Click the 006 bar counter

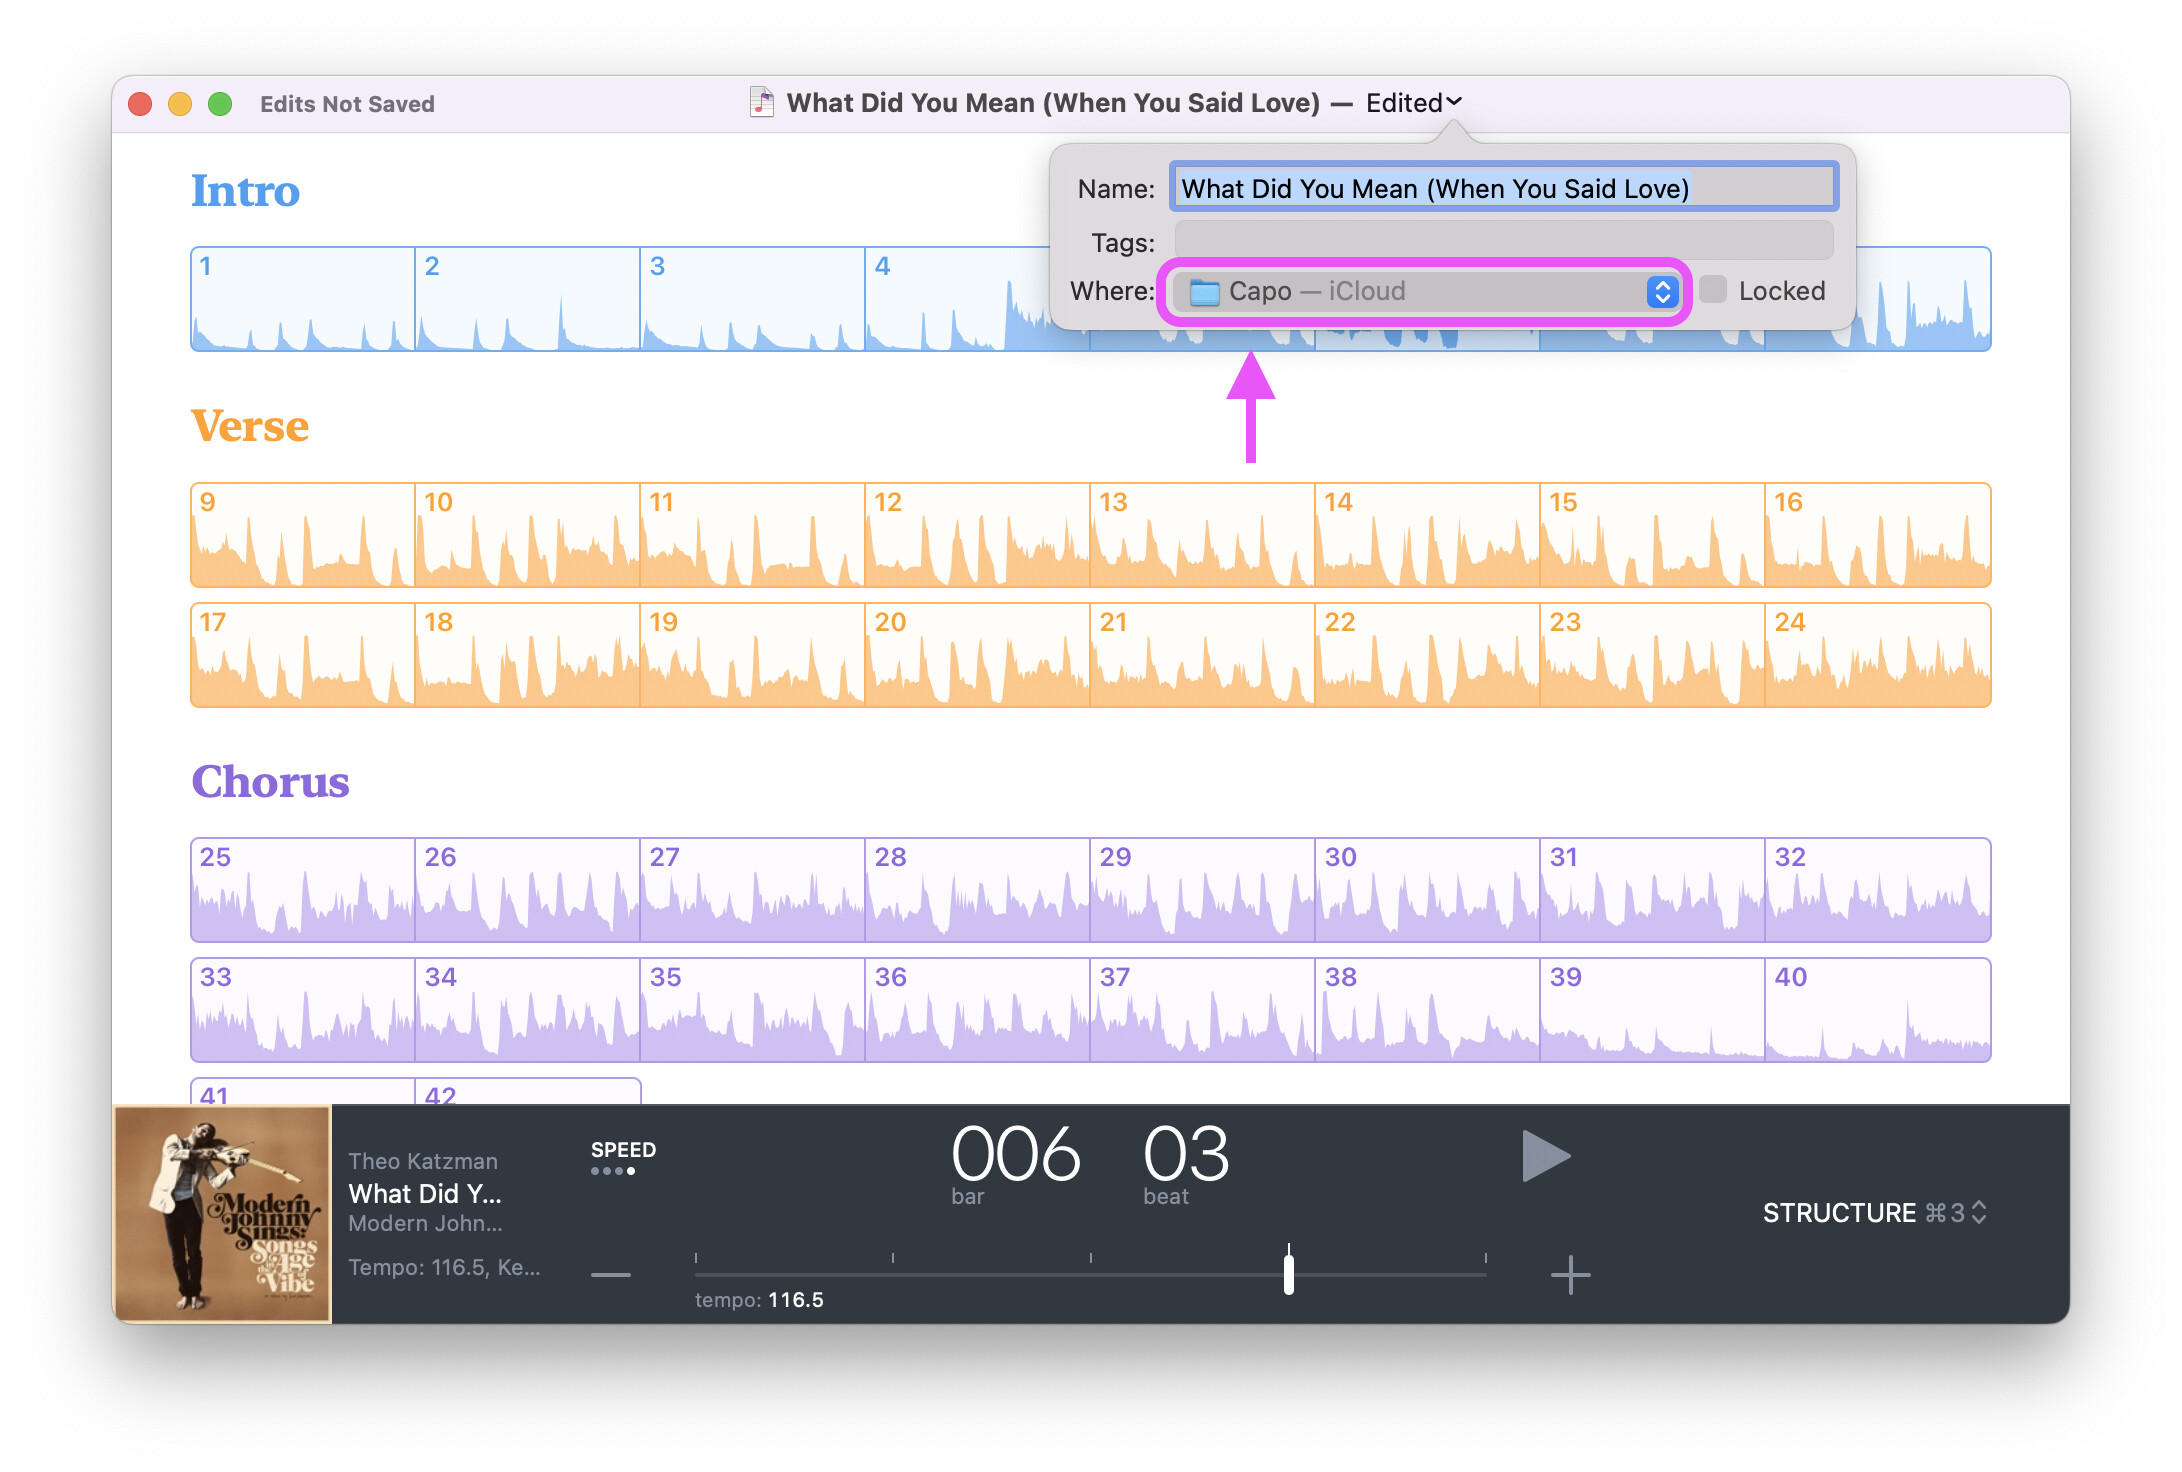[1016, 1155]
